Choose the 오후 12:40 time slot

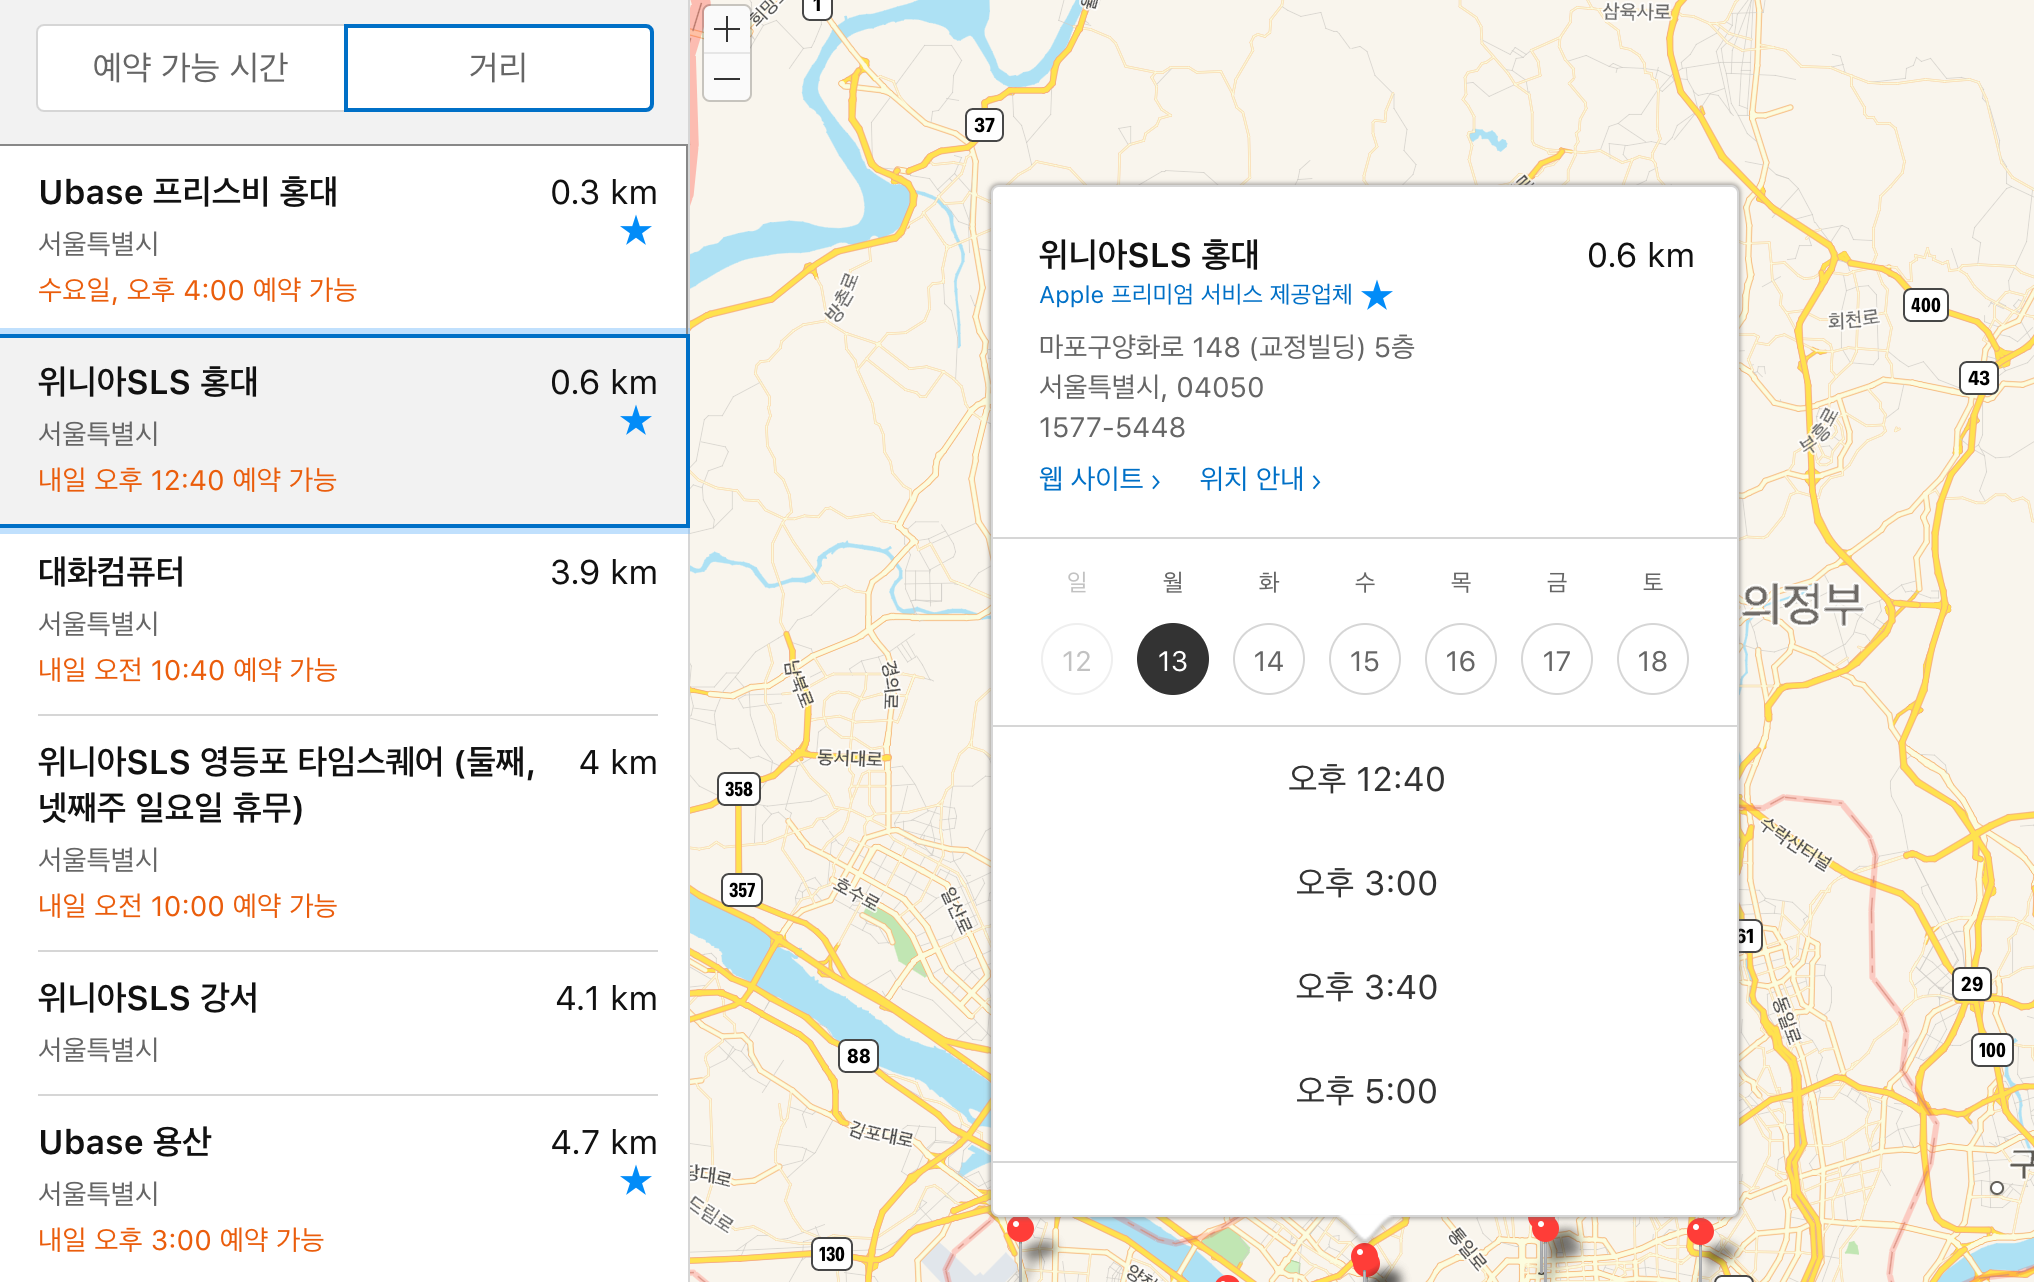(1365, 779)
